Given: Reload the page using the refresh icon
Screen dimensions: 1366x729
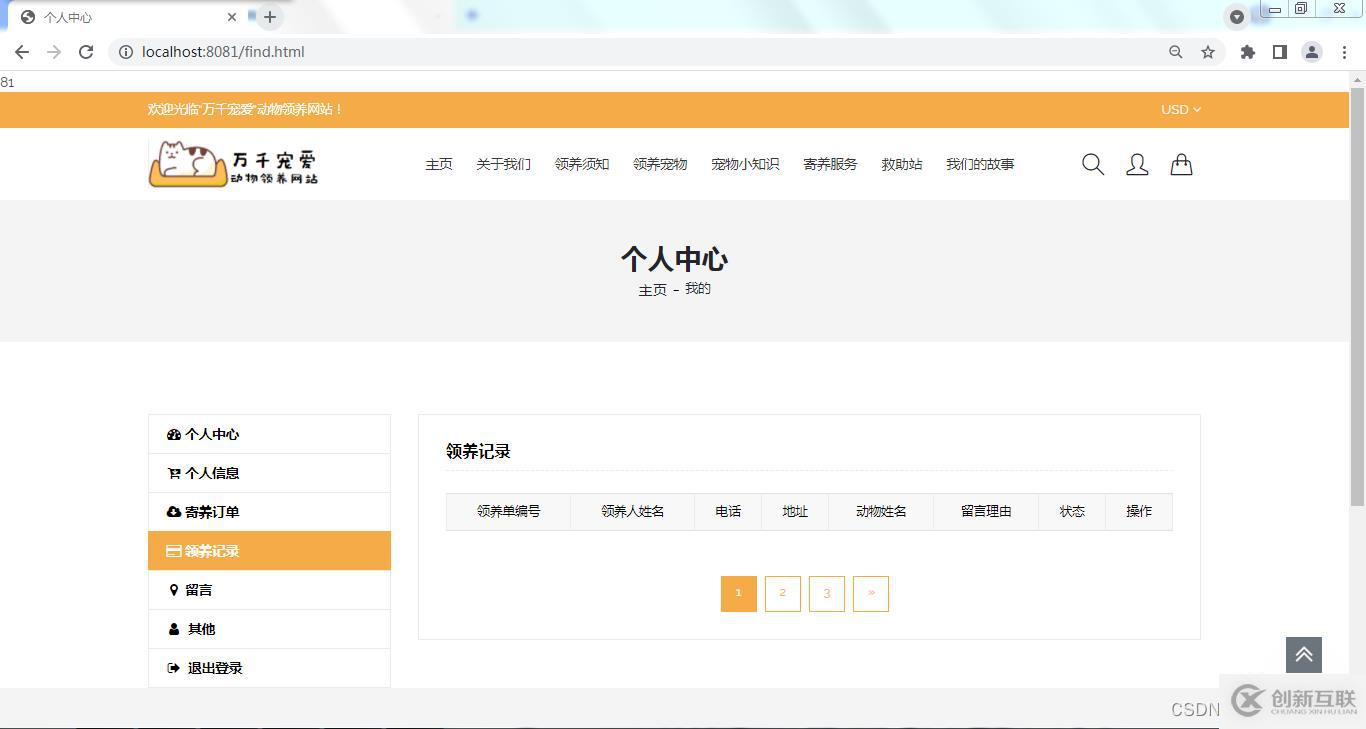Looking at the screenshot, I should (86, 52).
